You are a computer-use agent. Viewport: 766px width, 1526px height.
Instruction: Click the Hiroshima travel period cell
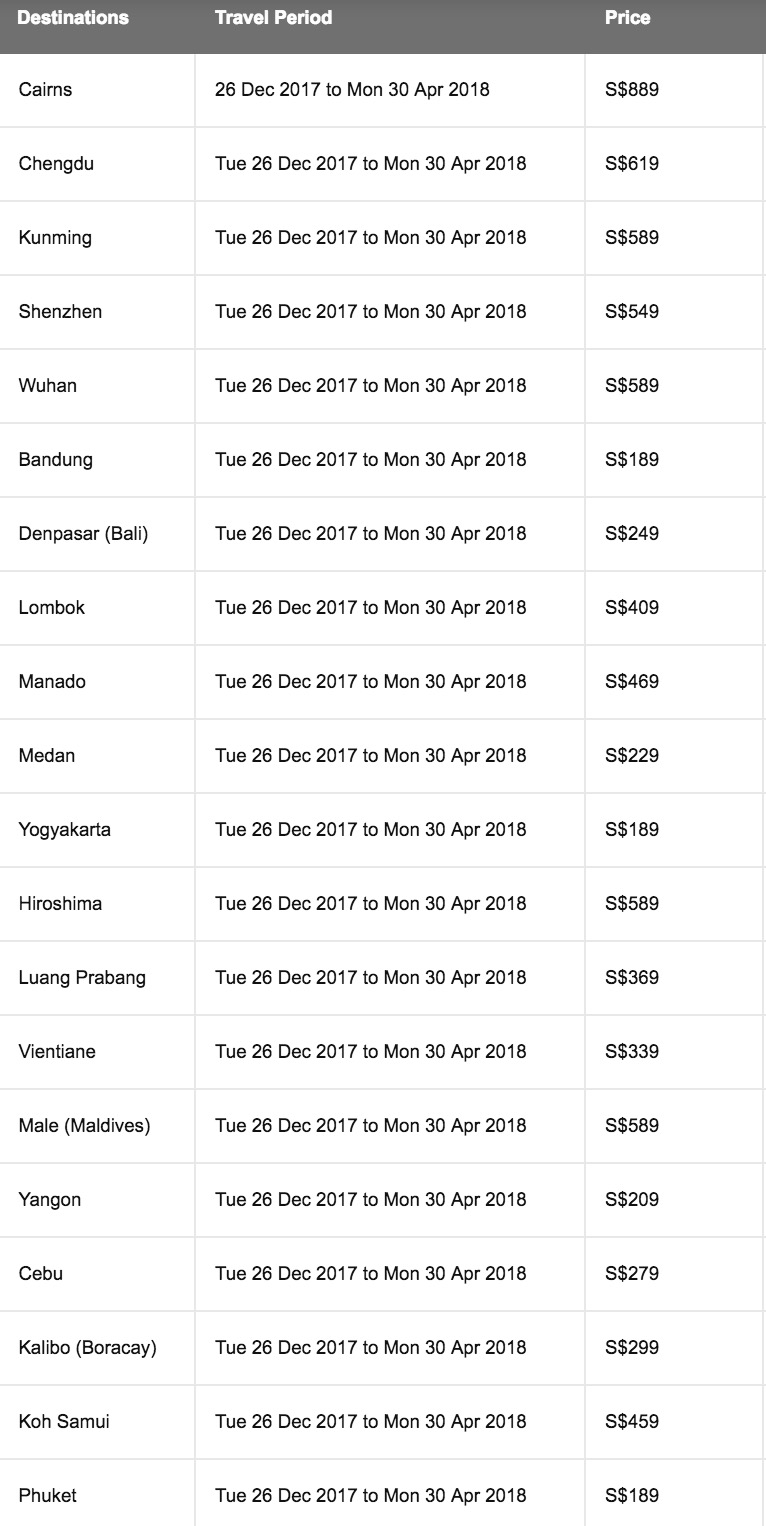(370, 904)
